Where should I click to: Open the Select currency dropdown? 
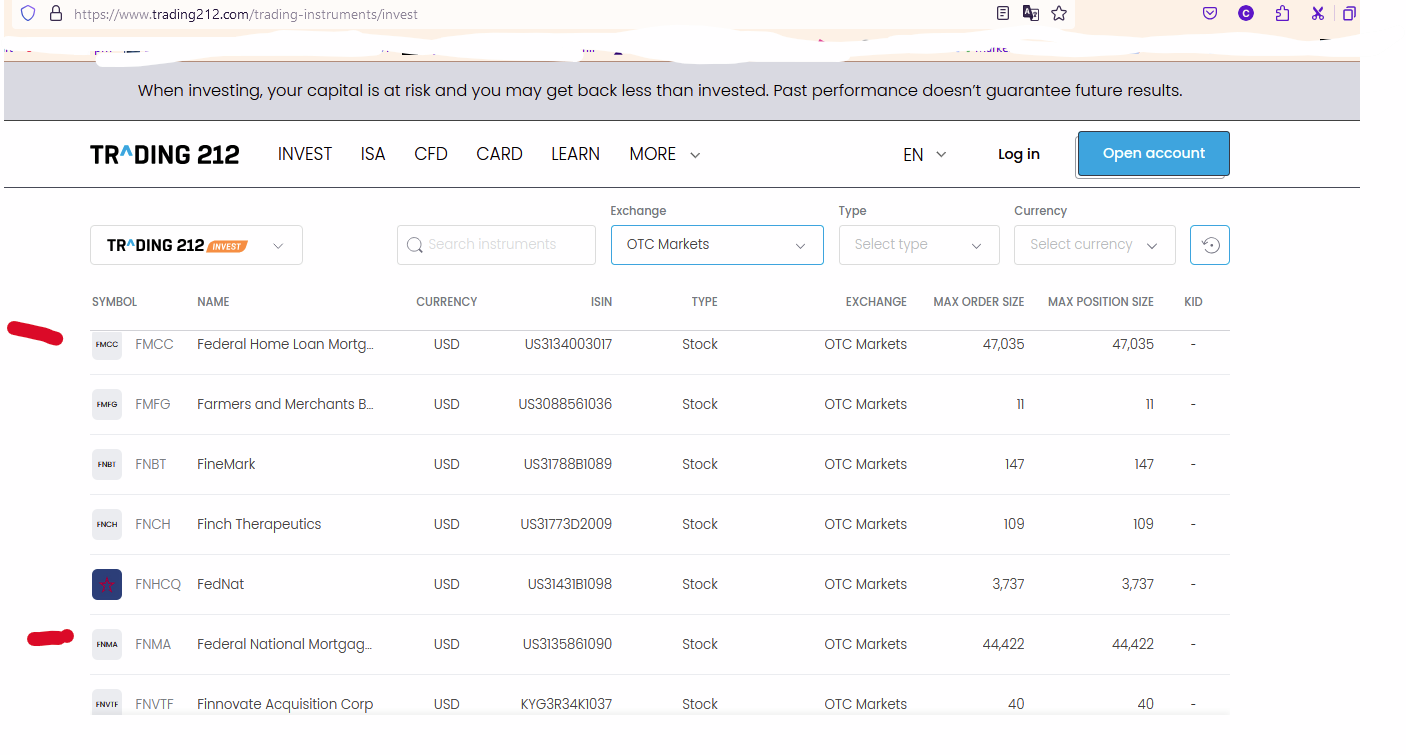(1095, 245)
